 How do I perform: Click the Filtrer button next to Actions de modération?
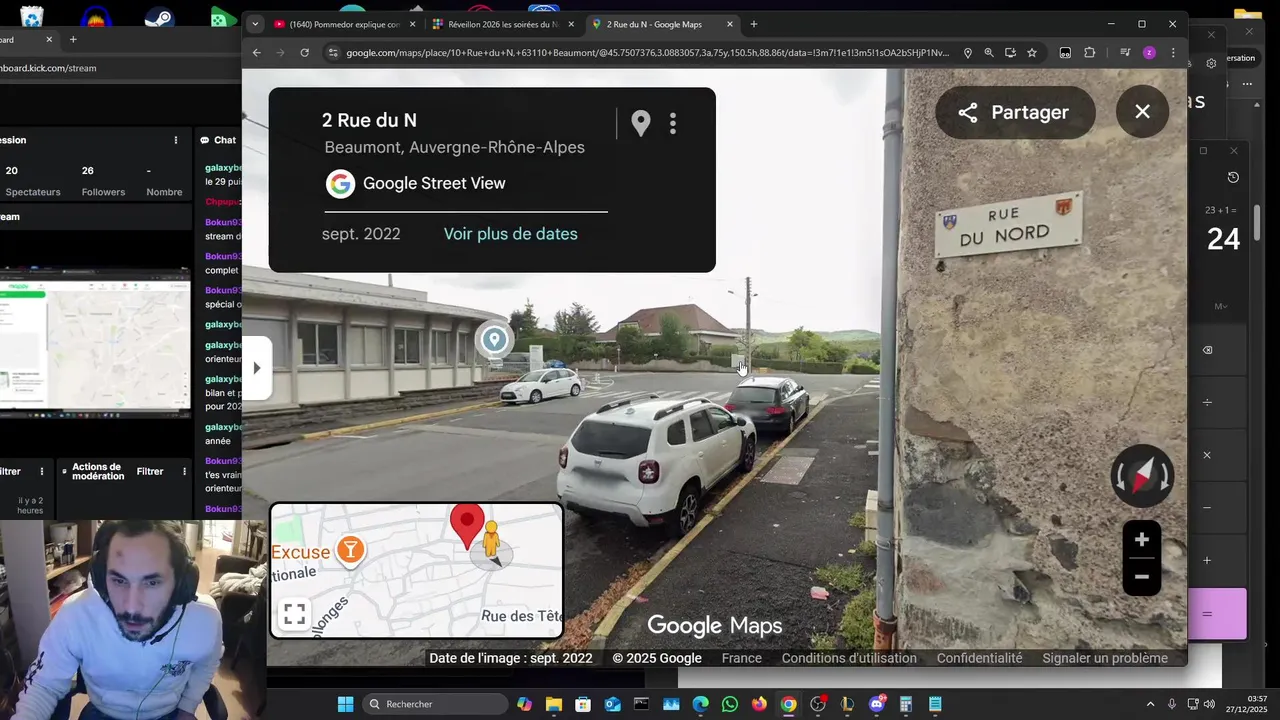[x=150, y=471]
